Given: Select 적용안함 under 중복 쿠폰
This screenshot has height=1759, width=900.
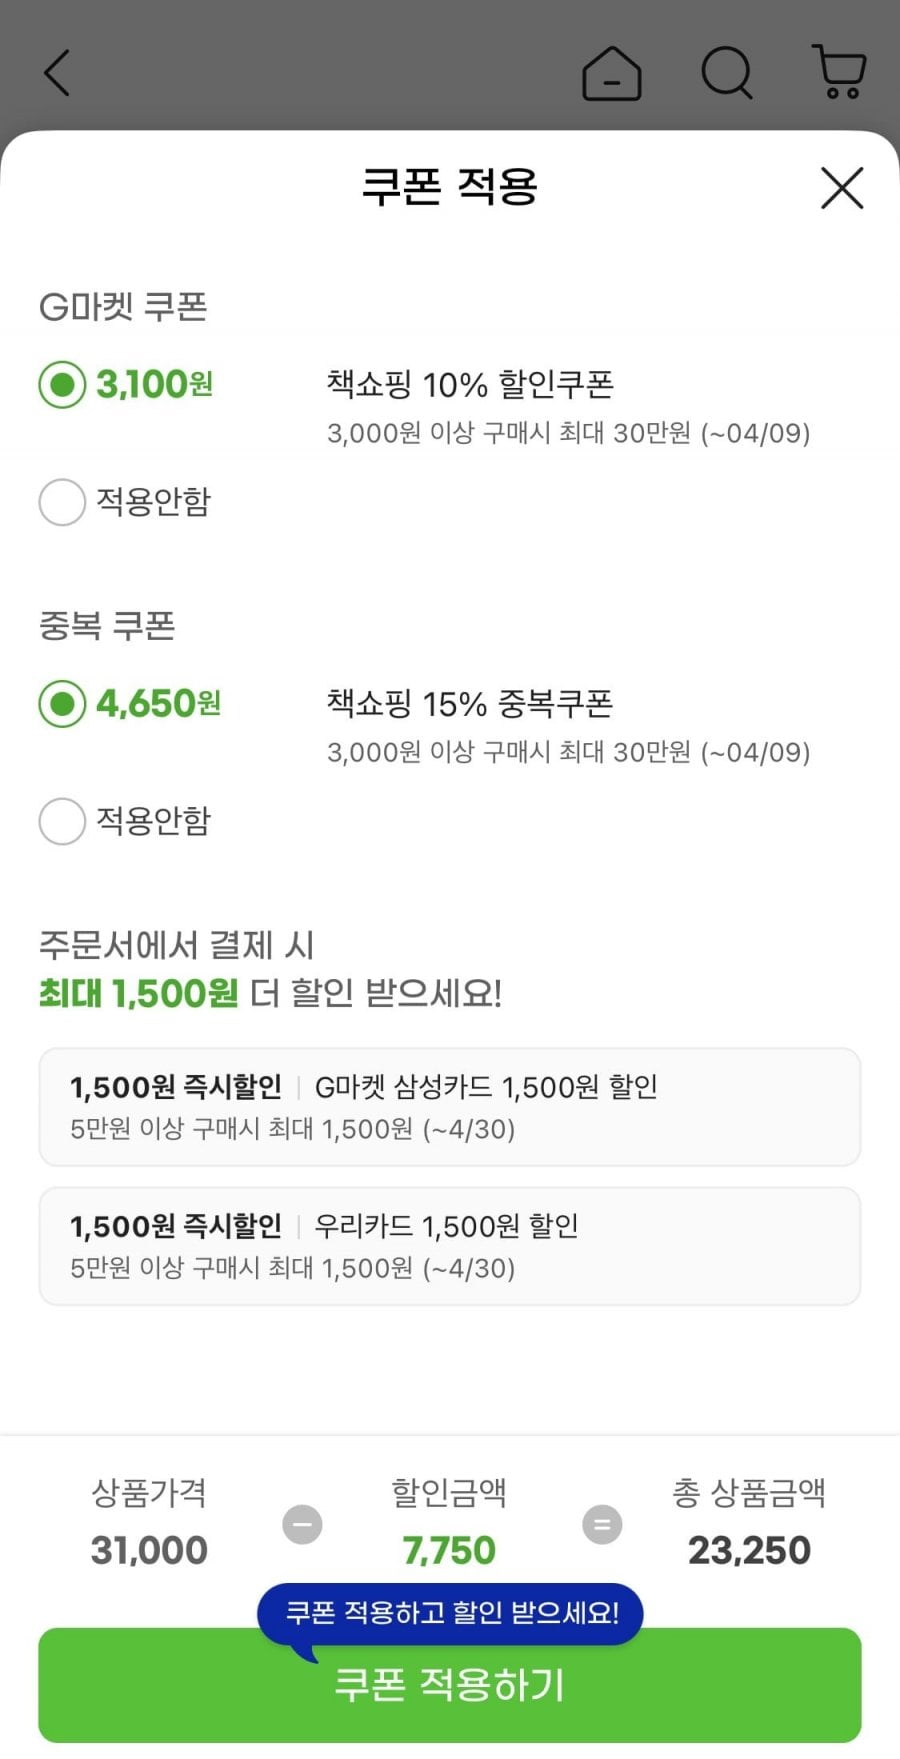Looking at the screenshot, I should click(62, 821).
